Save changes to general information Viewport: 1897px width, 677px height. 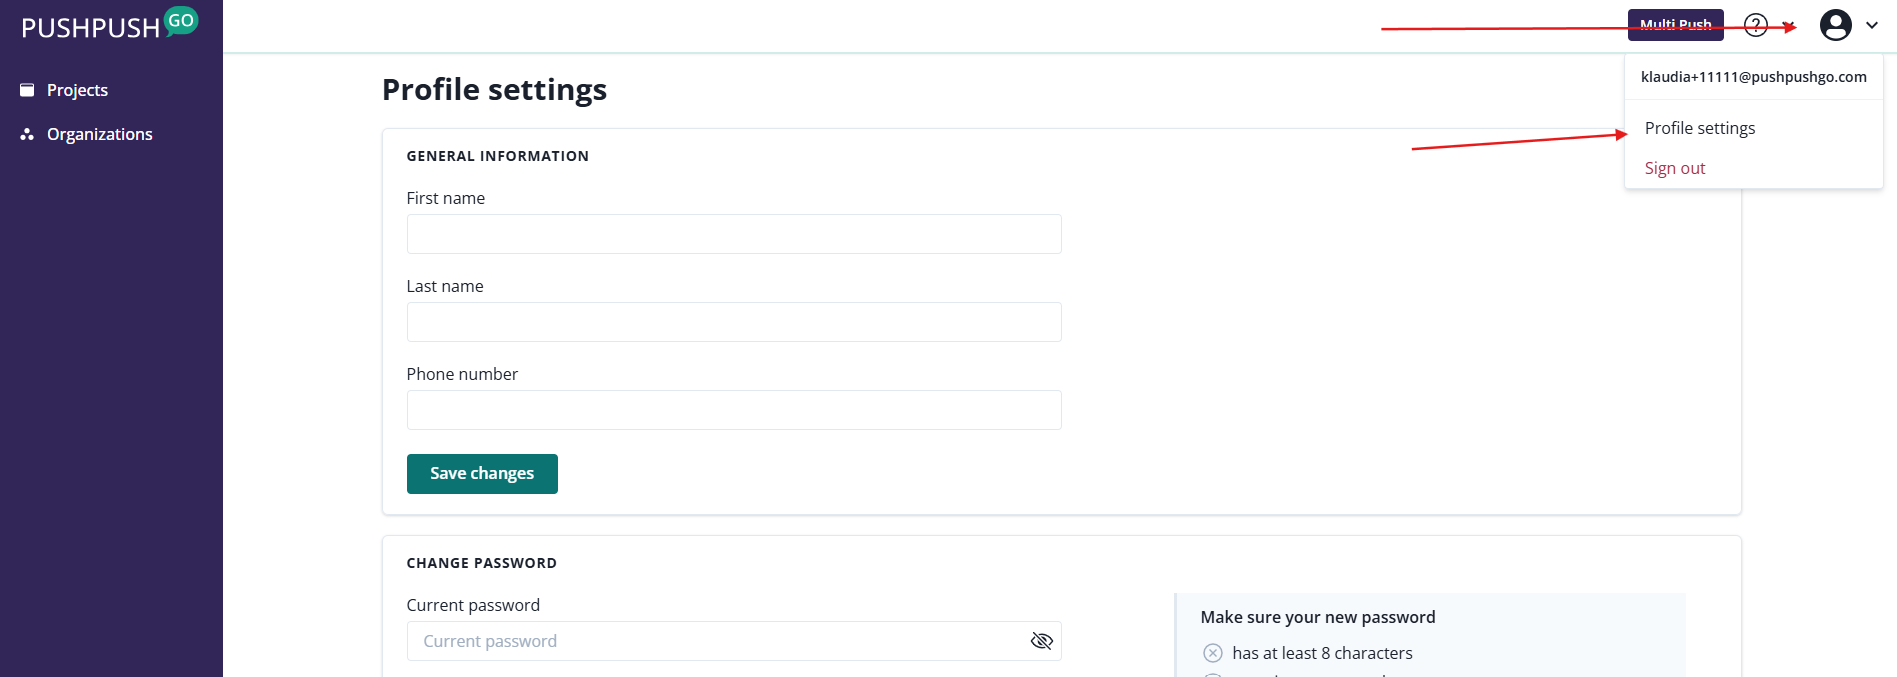pyautogui.click(x=482, y=474)
